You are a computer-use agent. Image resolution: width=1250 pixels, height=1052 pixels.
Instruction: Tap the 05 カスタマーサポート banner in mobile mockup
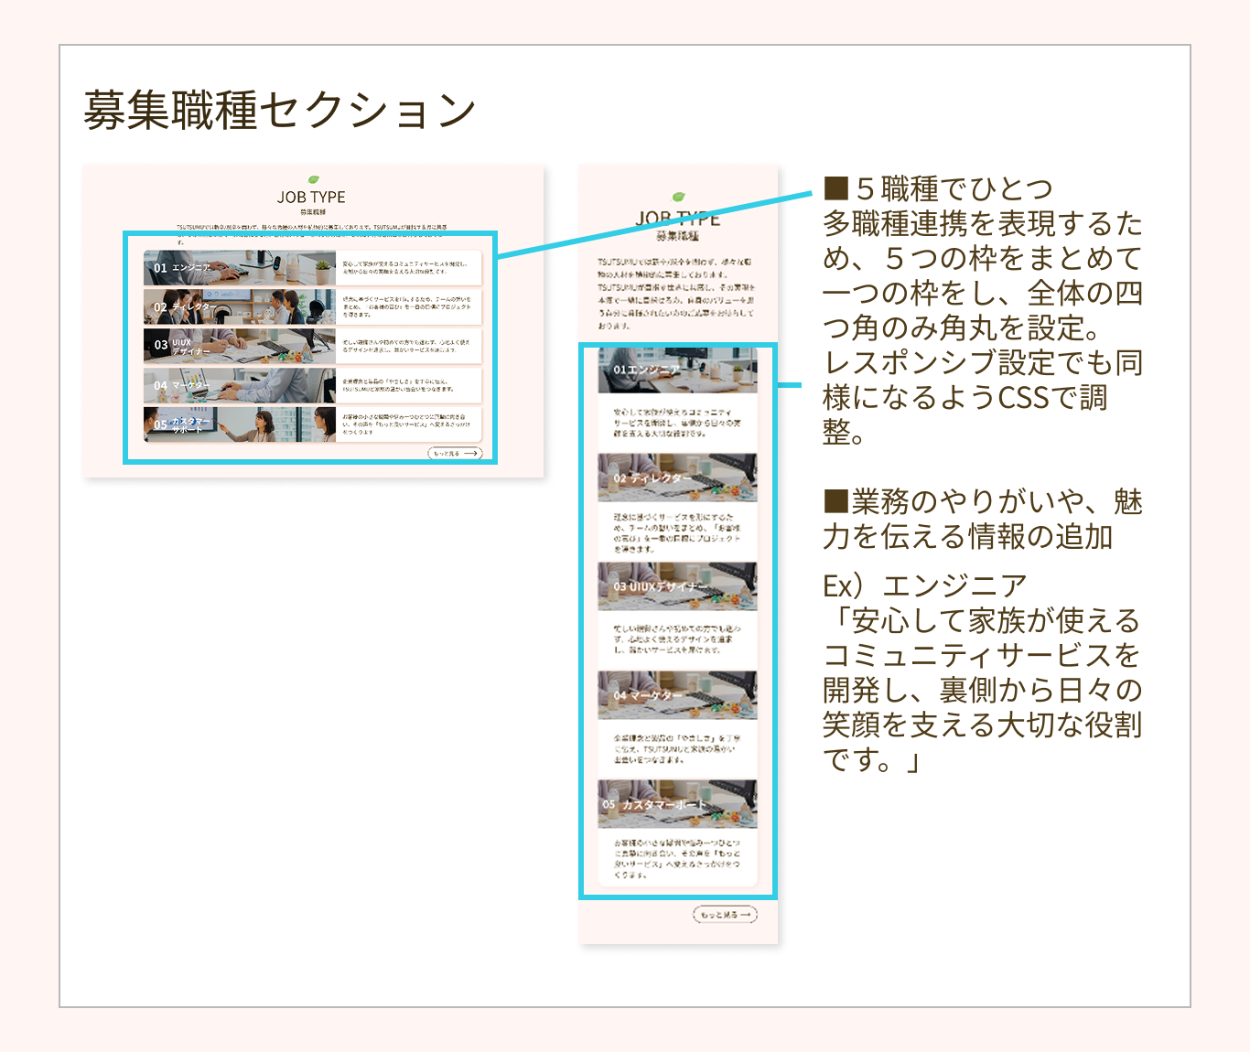[x=677, y=804]
